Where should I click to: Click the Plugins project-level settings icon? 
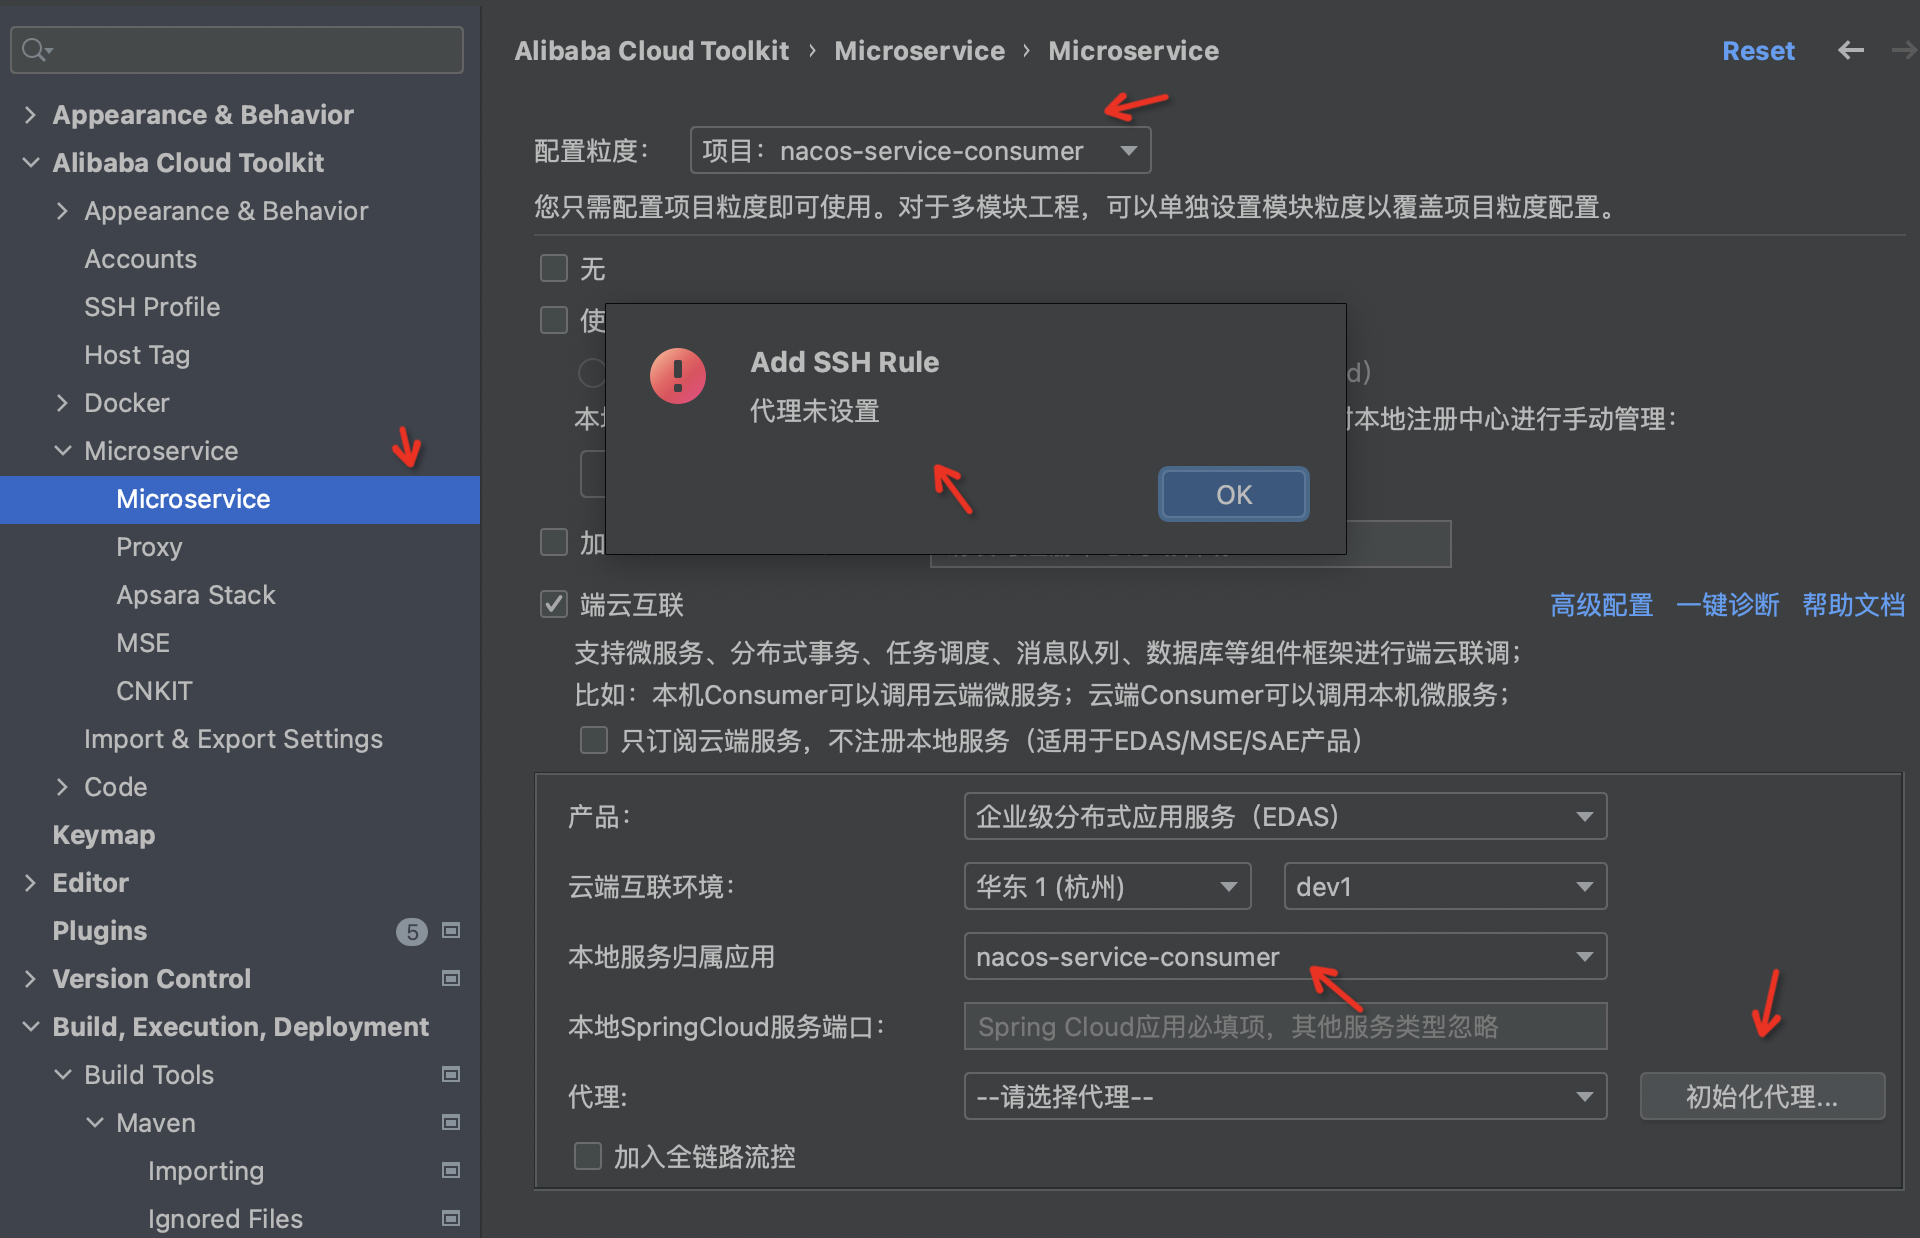click(451, 931)
